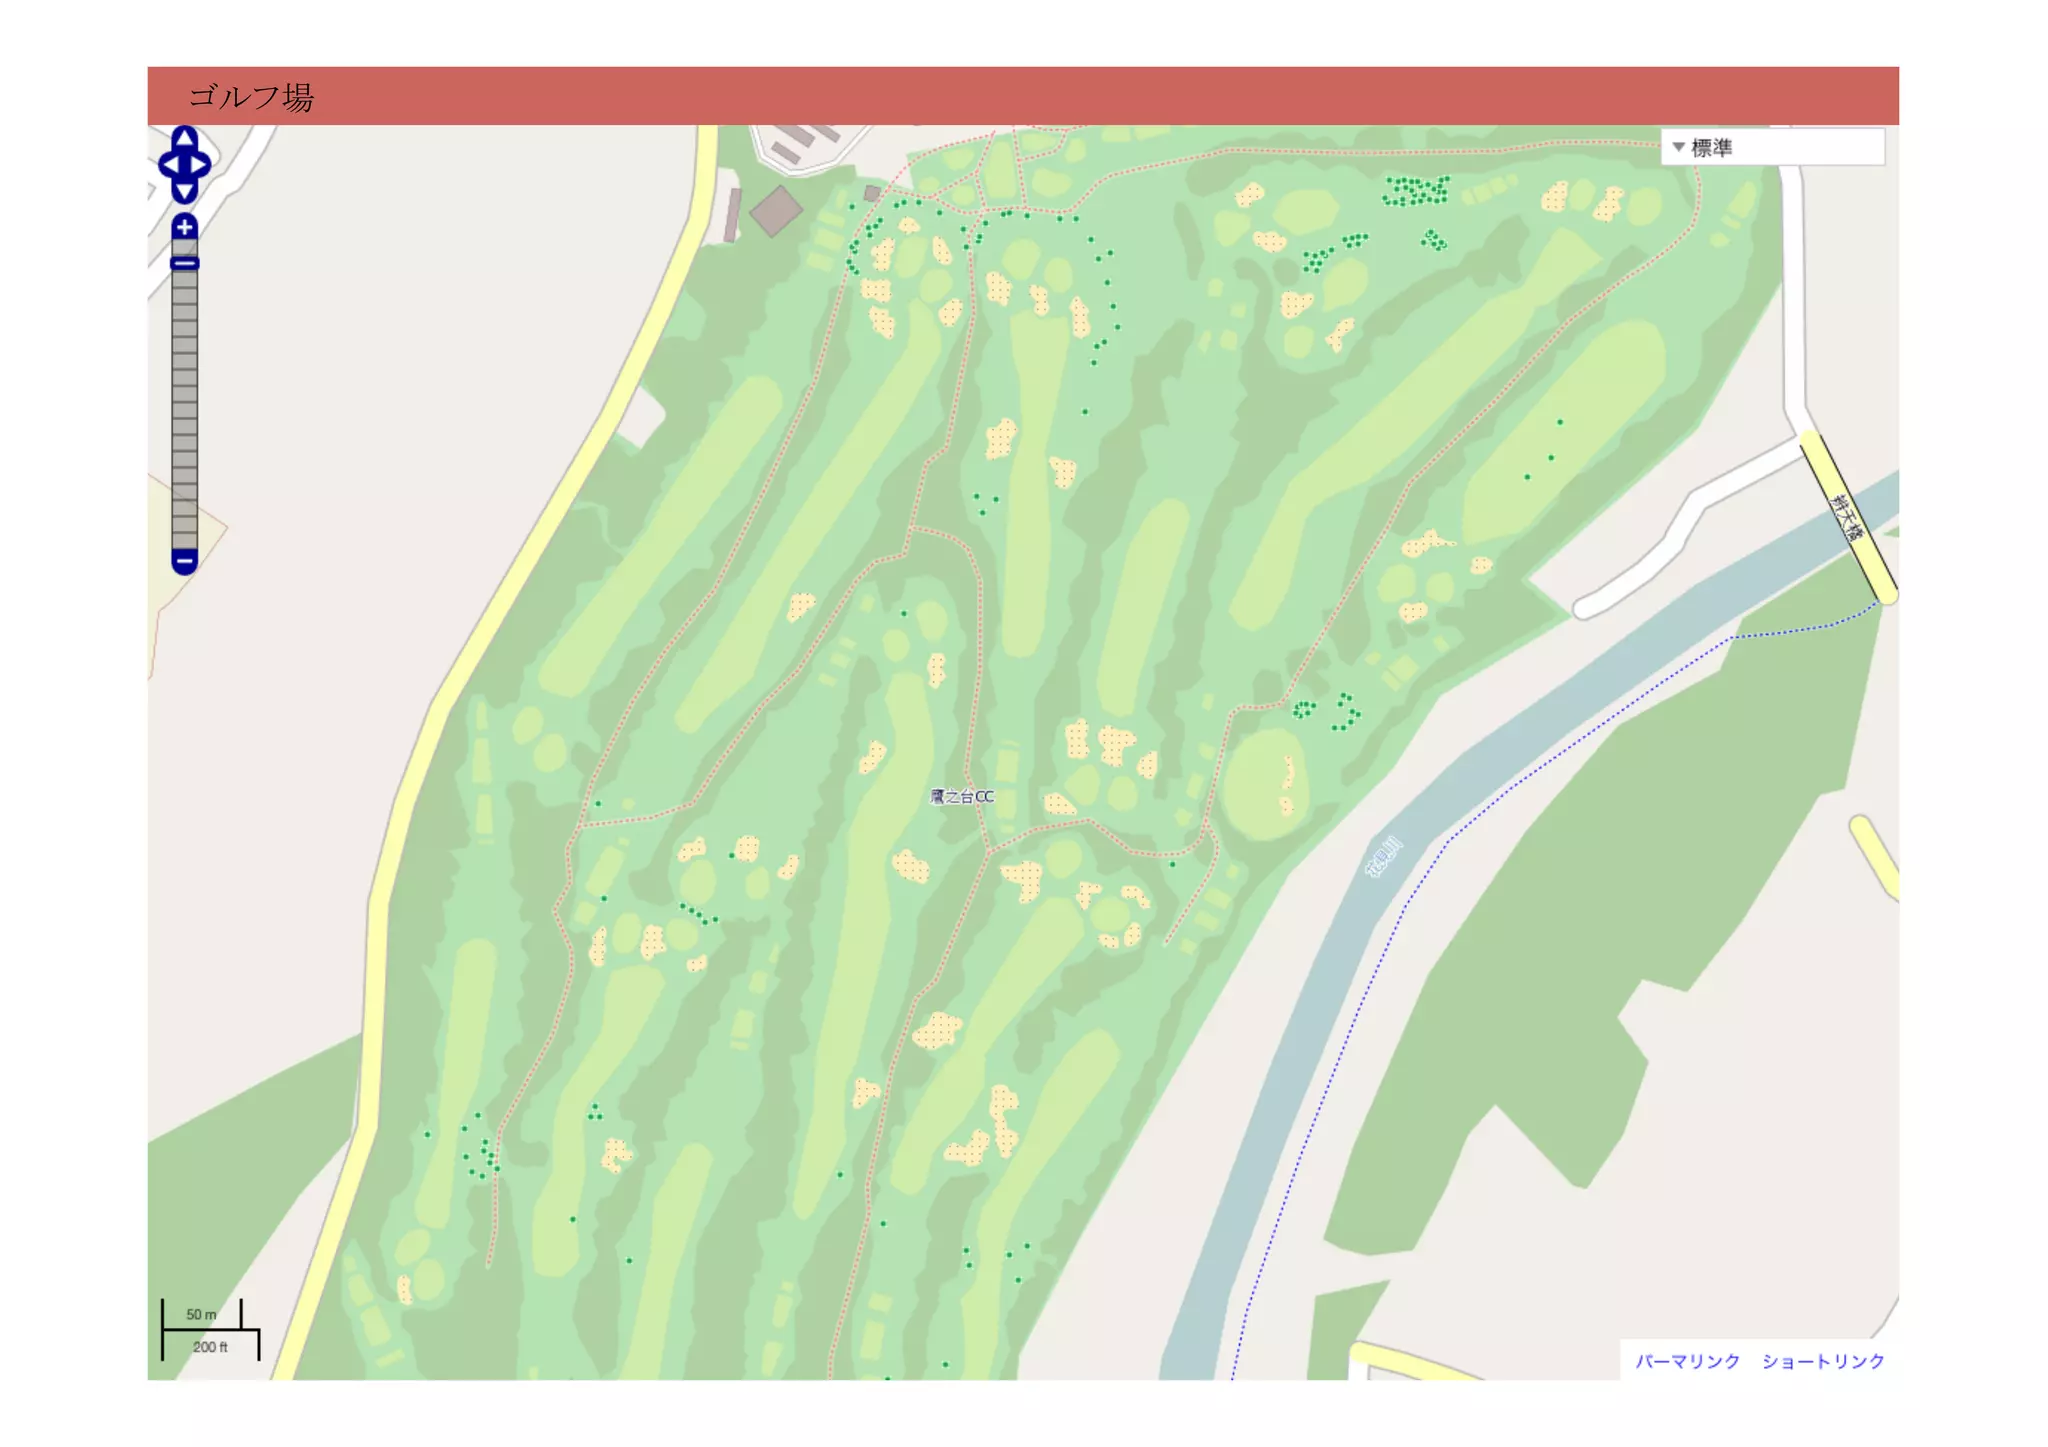Zoom in with the plus button
Viewport: 2048px width, 1447px height.
[x=184, y=227]
